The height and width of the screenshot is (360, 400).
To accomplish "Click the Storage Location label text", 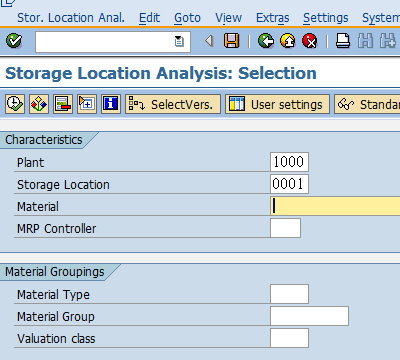I will (x=63, y=185).
